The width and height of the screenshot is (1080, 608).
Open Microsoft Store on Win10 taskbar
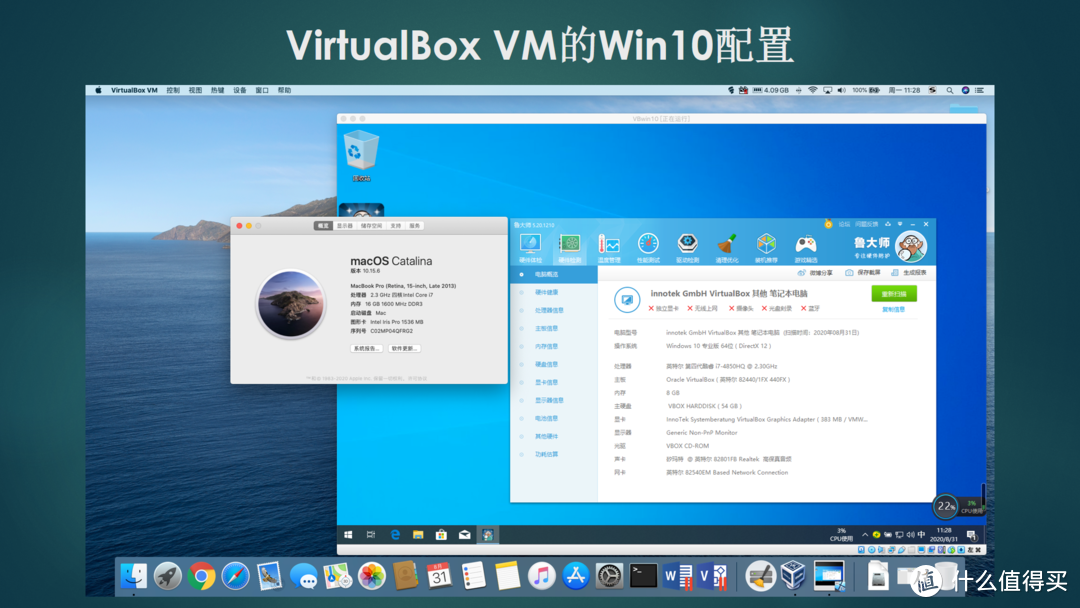tap(442, 534)
